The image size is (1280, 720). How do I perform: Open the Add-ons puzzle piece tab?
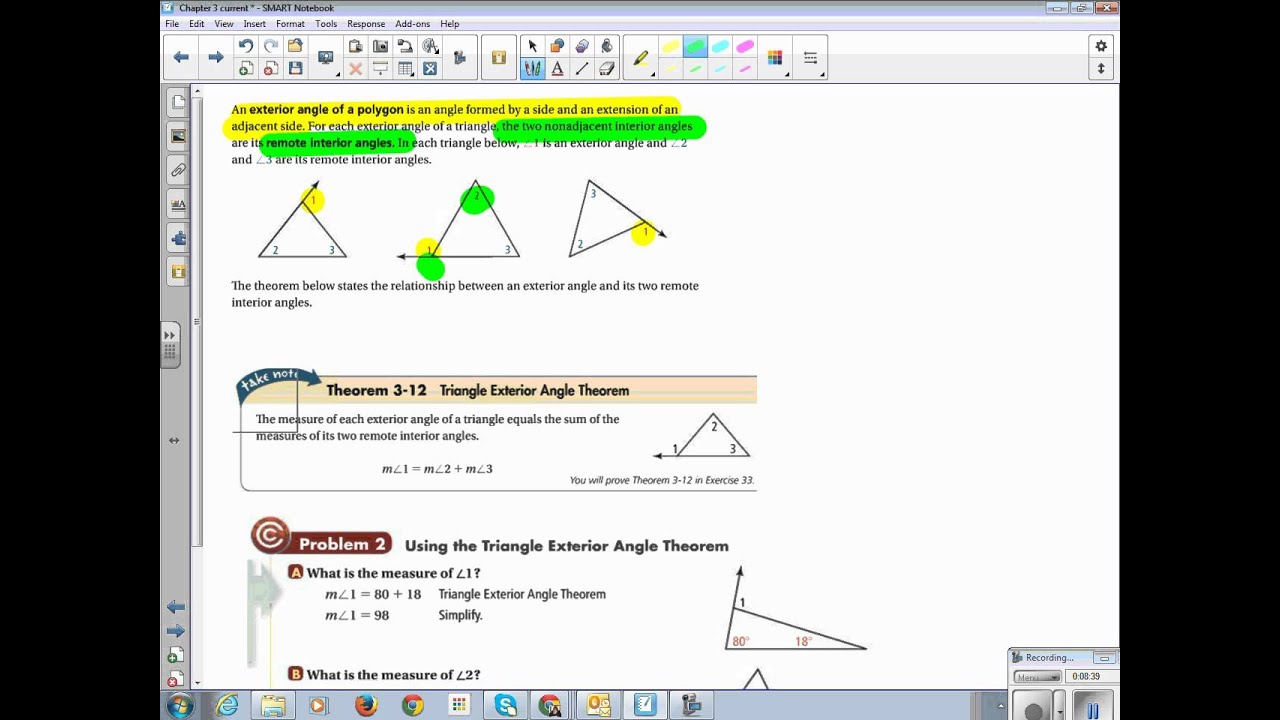[178, 238]
